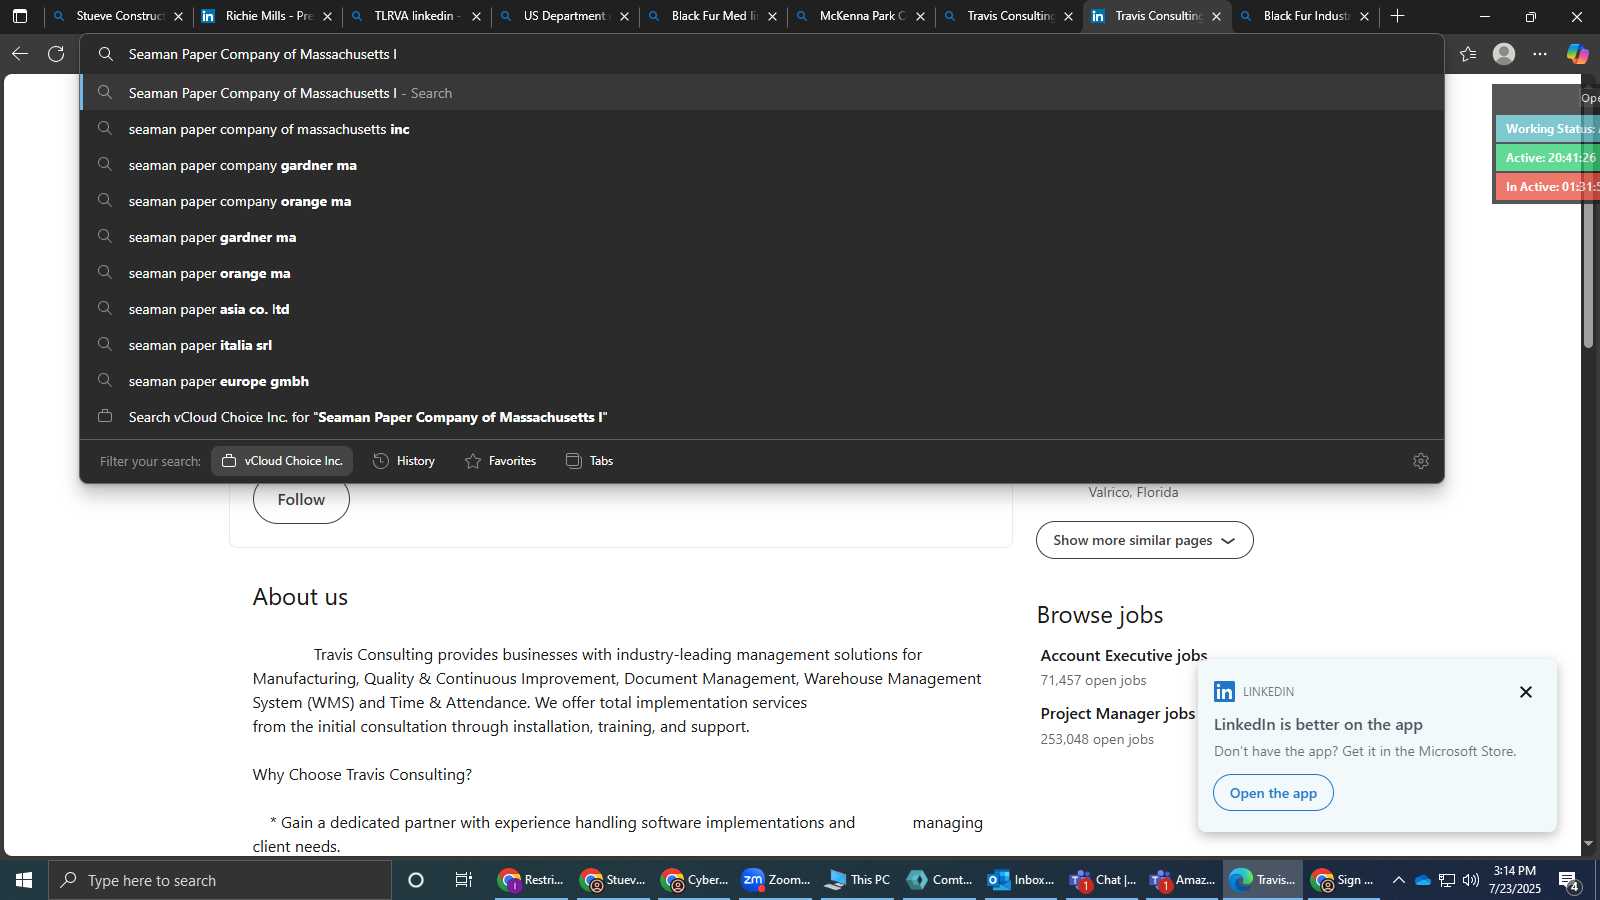
Task: Open Sign Chrome window on taskbar
Action: 1343,880
